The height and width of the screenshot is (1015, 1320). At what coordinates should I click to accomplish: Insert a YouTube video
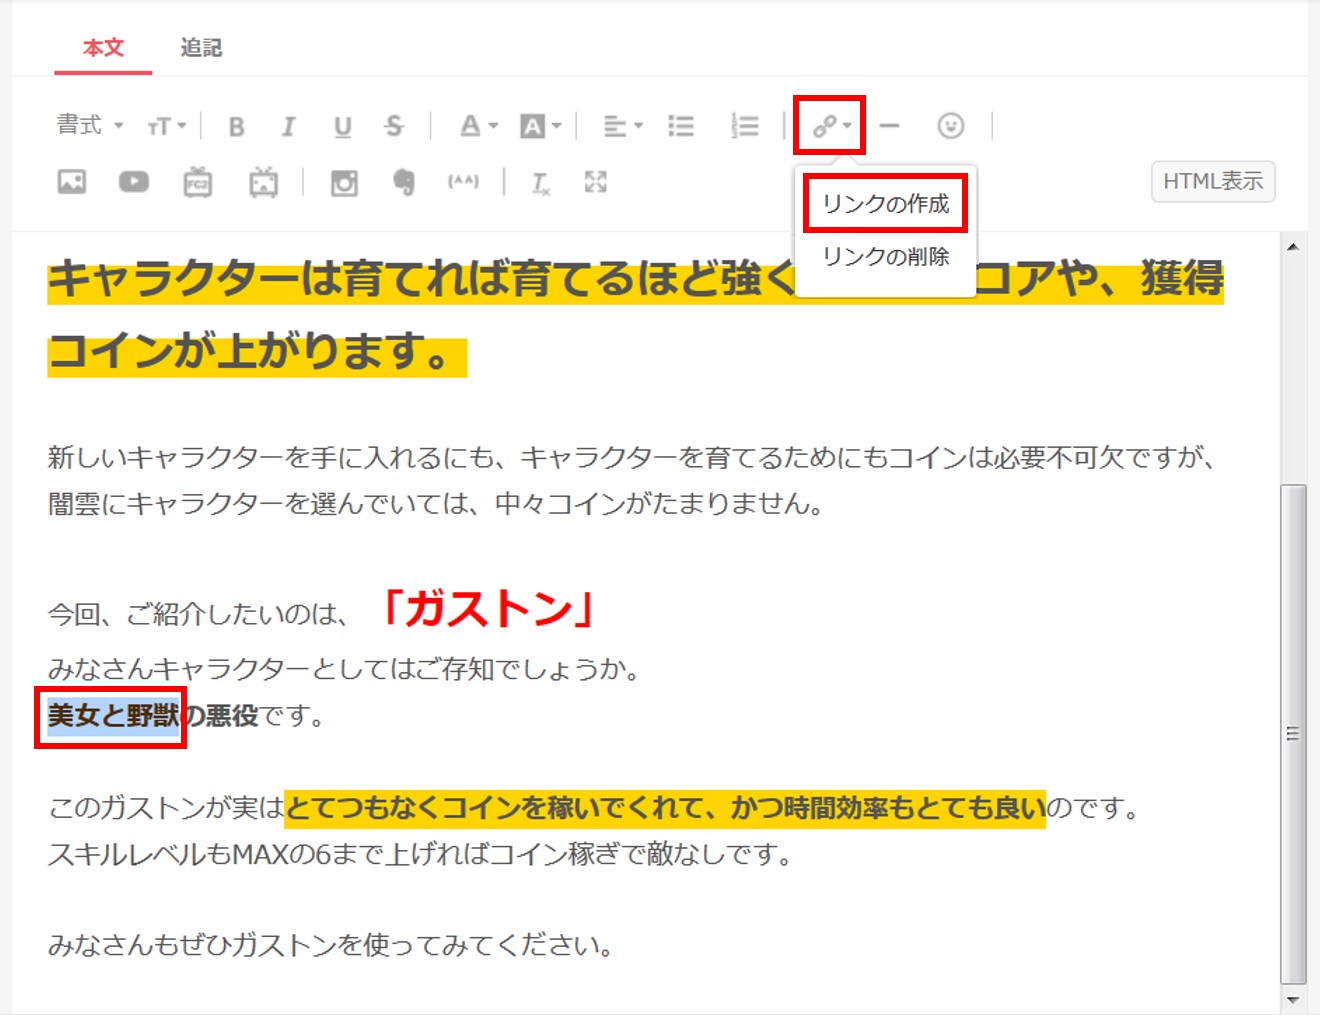pyautogui.click(x=134, y=182)
